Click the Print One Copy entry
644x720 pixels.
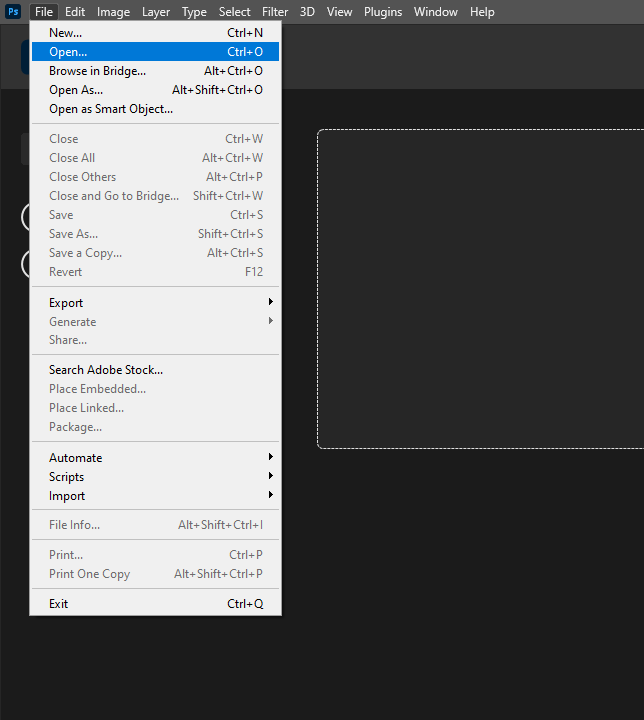[155, 574]
